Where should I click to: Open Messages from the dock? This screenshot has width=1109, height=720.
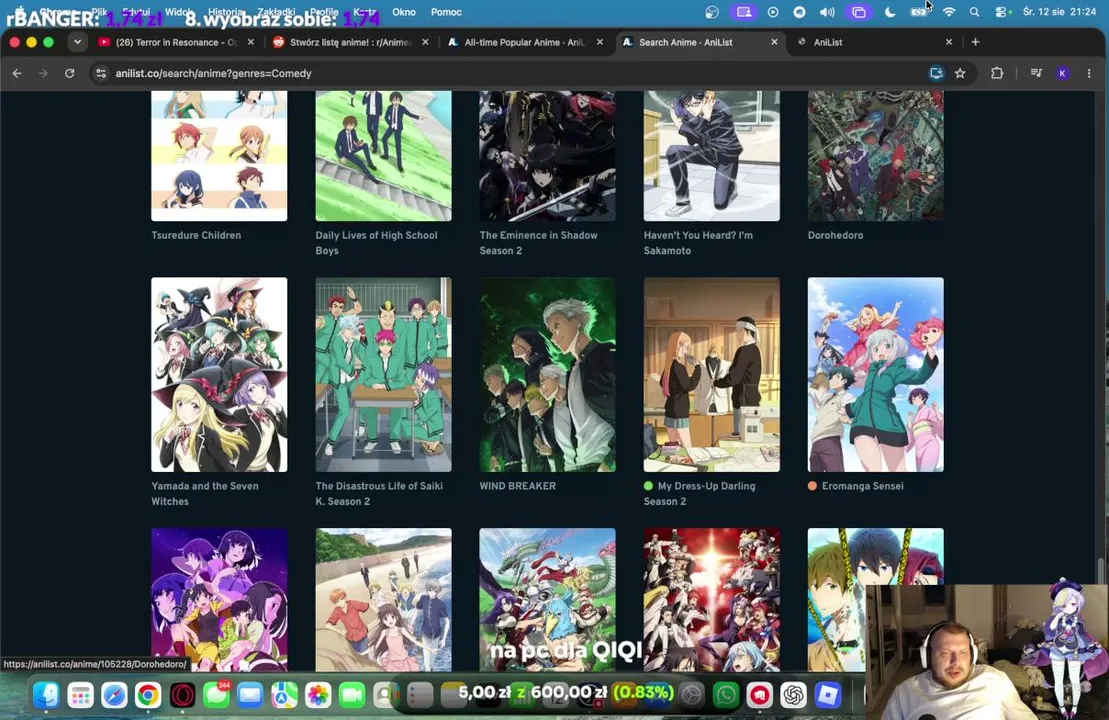pos(216,695)
